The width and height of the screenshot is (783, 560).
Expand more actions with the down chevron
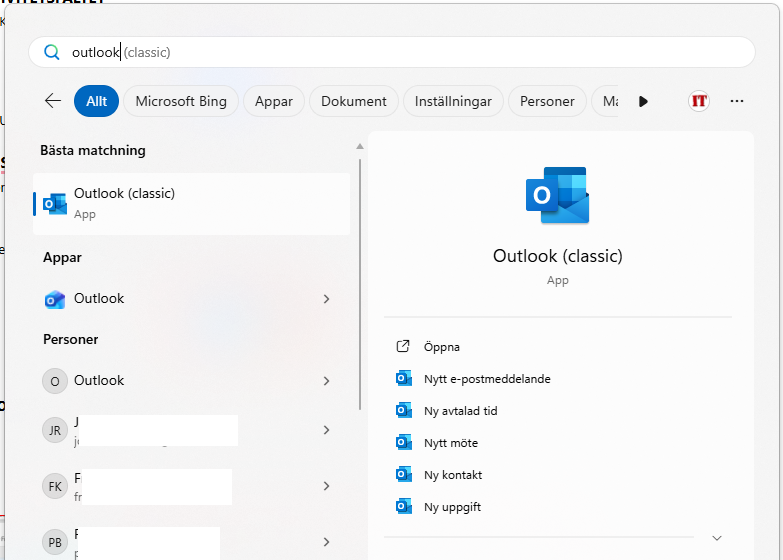pyautogui.click(x=717, y=538)
